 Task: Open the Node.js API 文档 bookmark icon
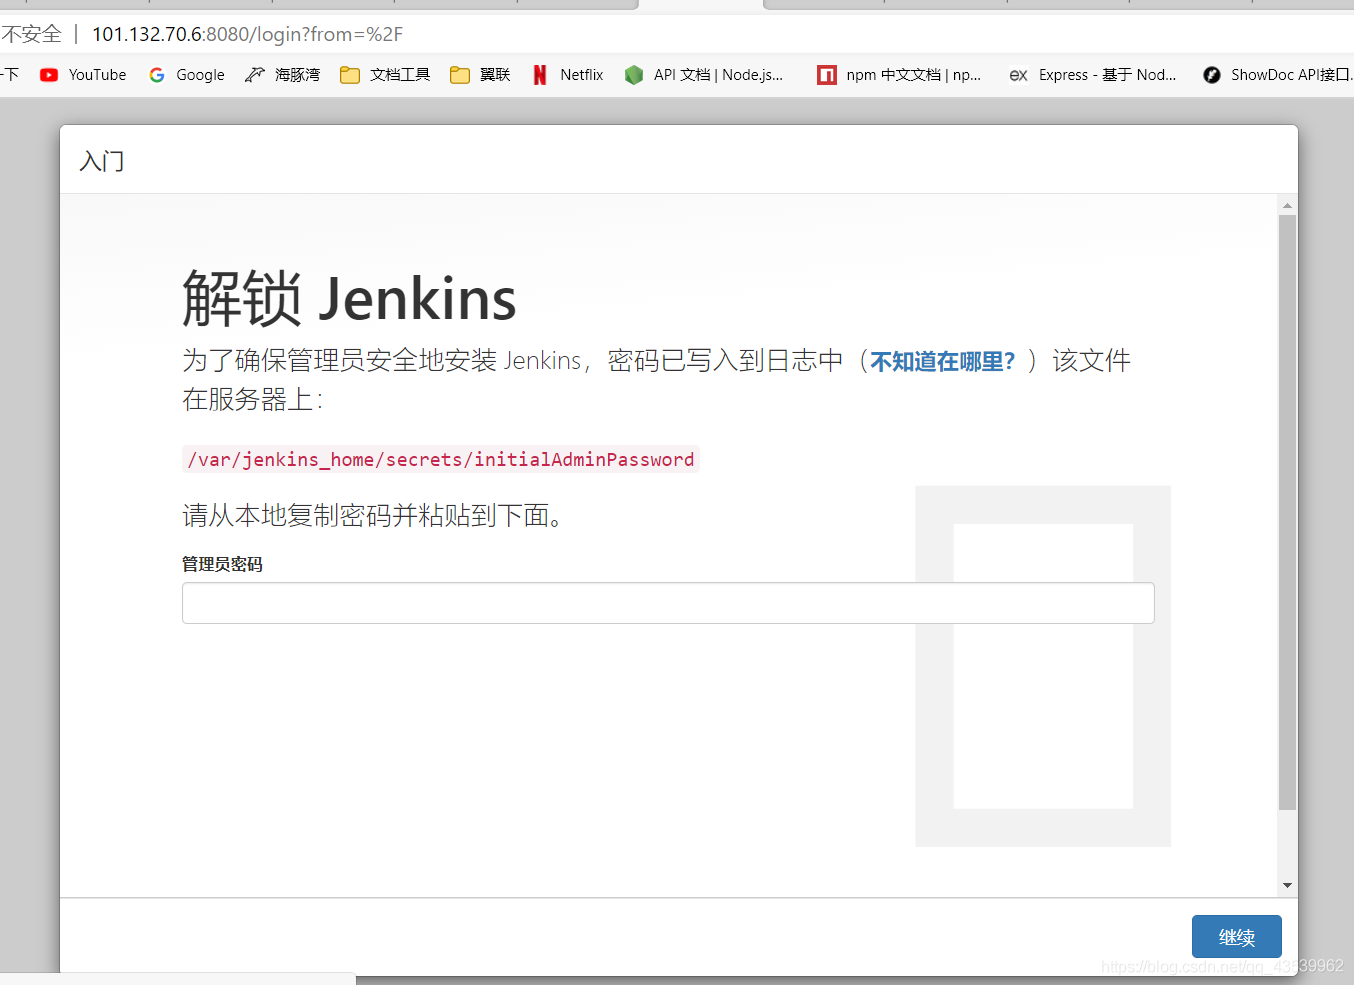633,75
